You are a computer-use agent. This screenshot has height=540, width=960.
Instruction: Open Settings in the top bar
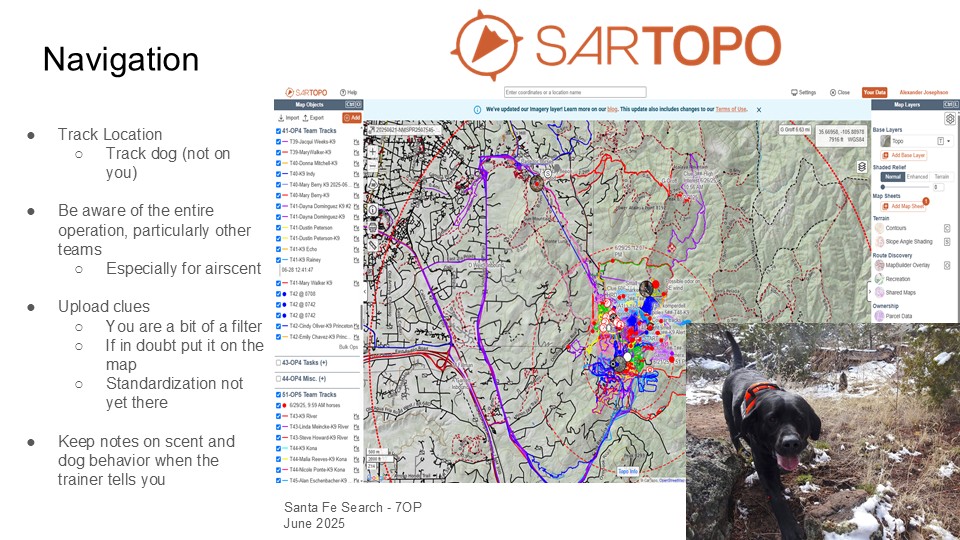click(803, 92)
